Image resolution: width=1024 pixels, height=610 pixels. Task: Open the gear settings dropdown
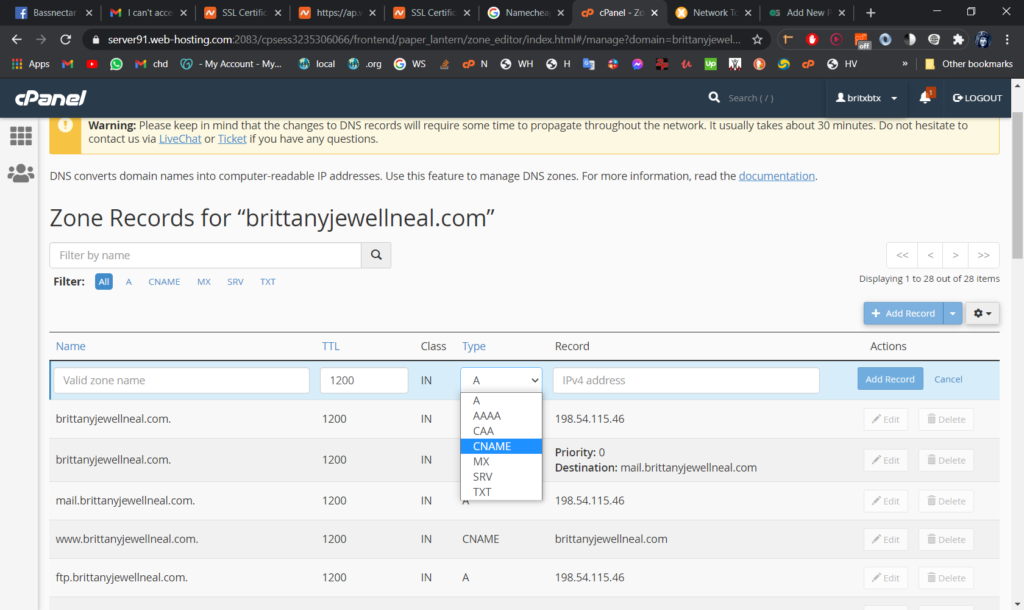pyautogui.click(x=982, y=314)
